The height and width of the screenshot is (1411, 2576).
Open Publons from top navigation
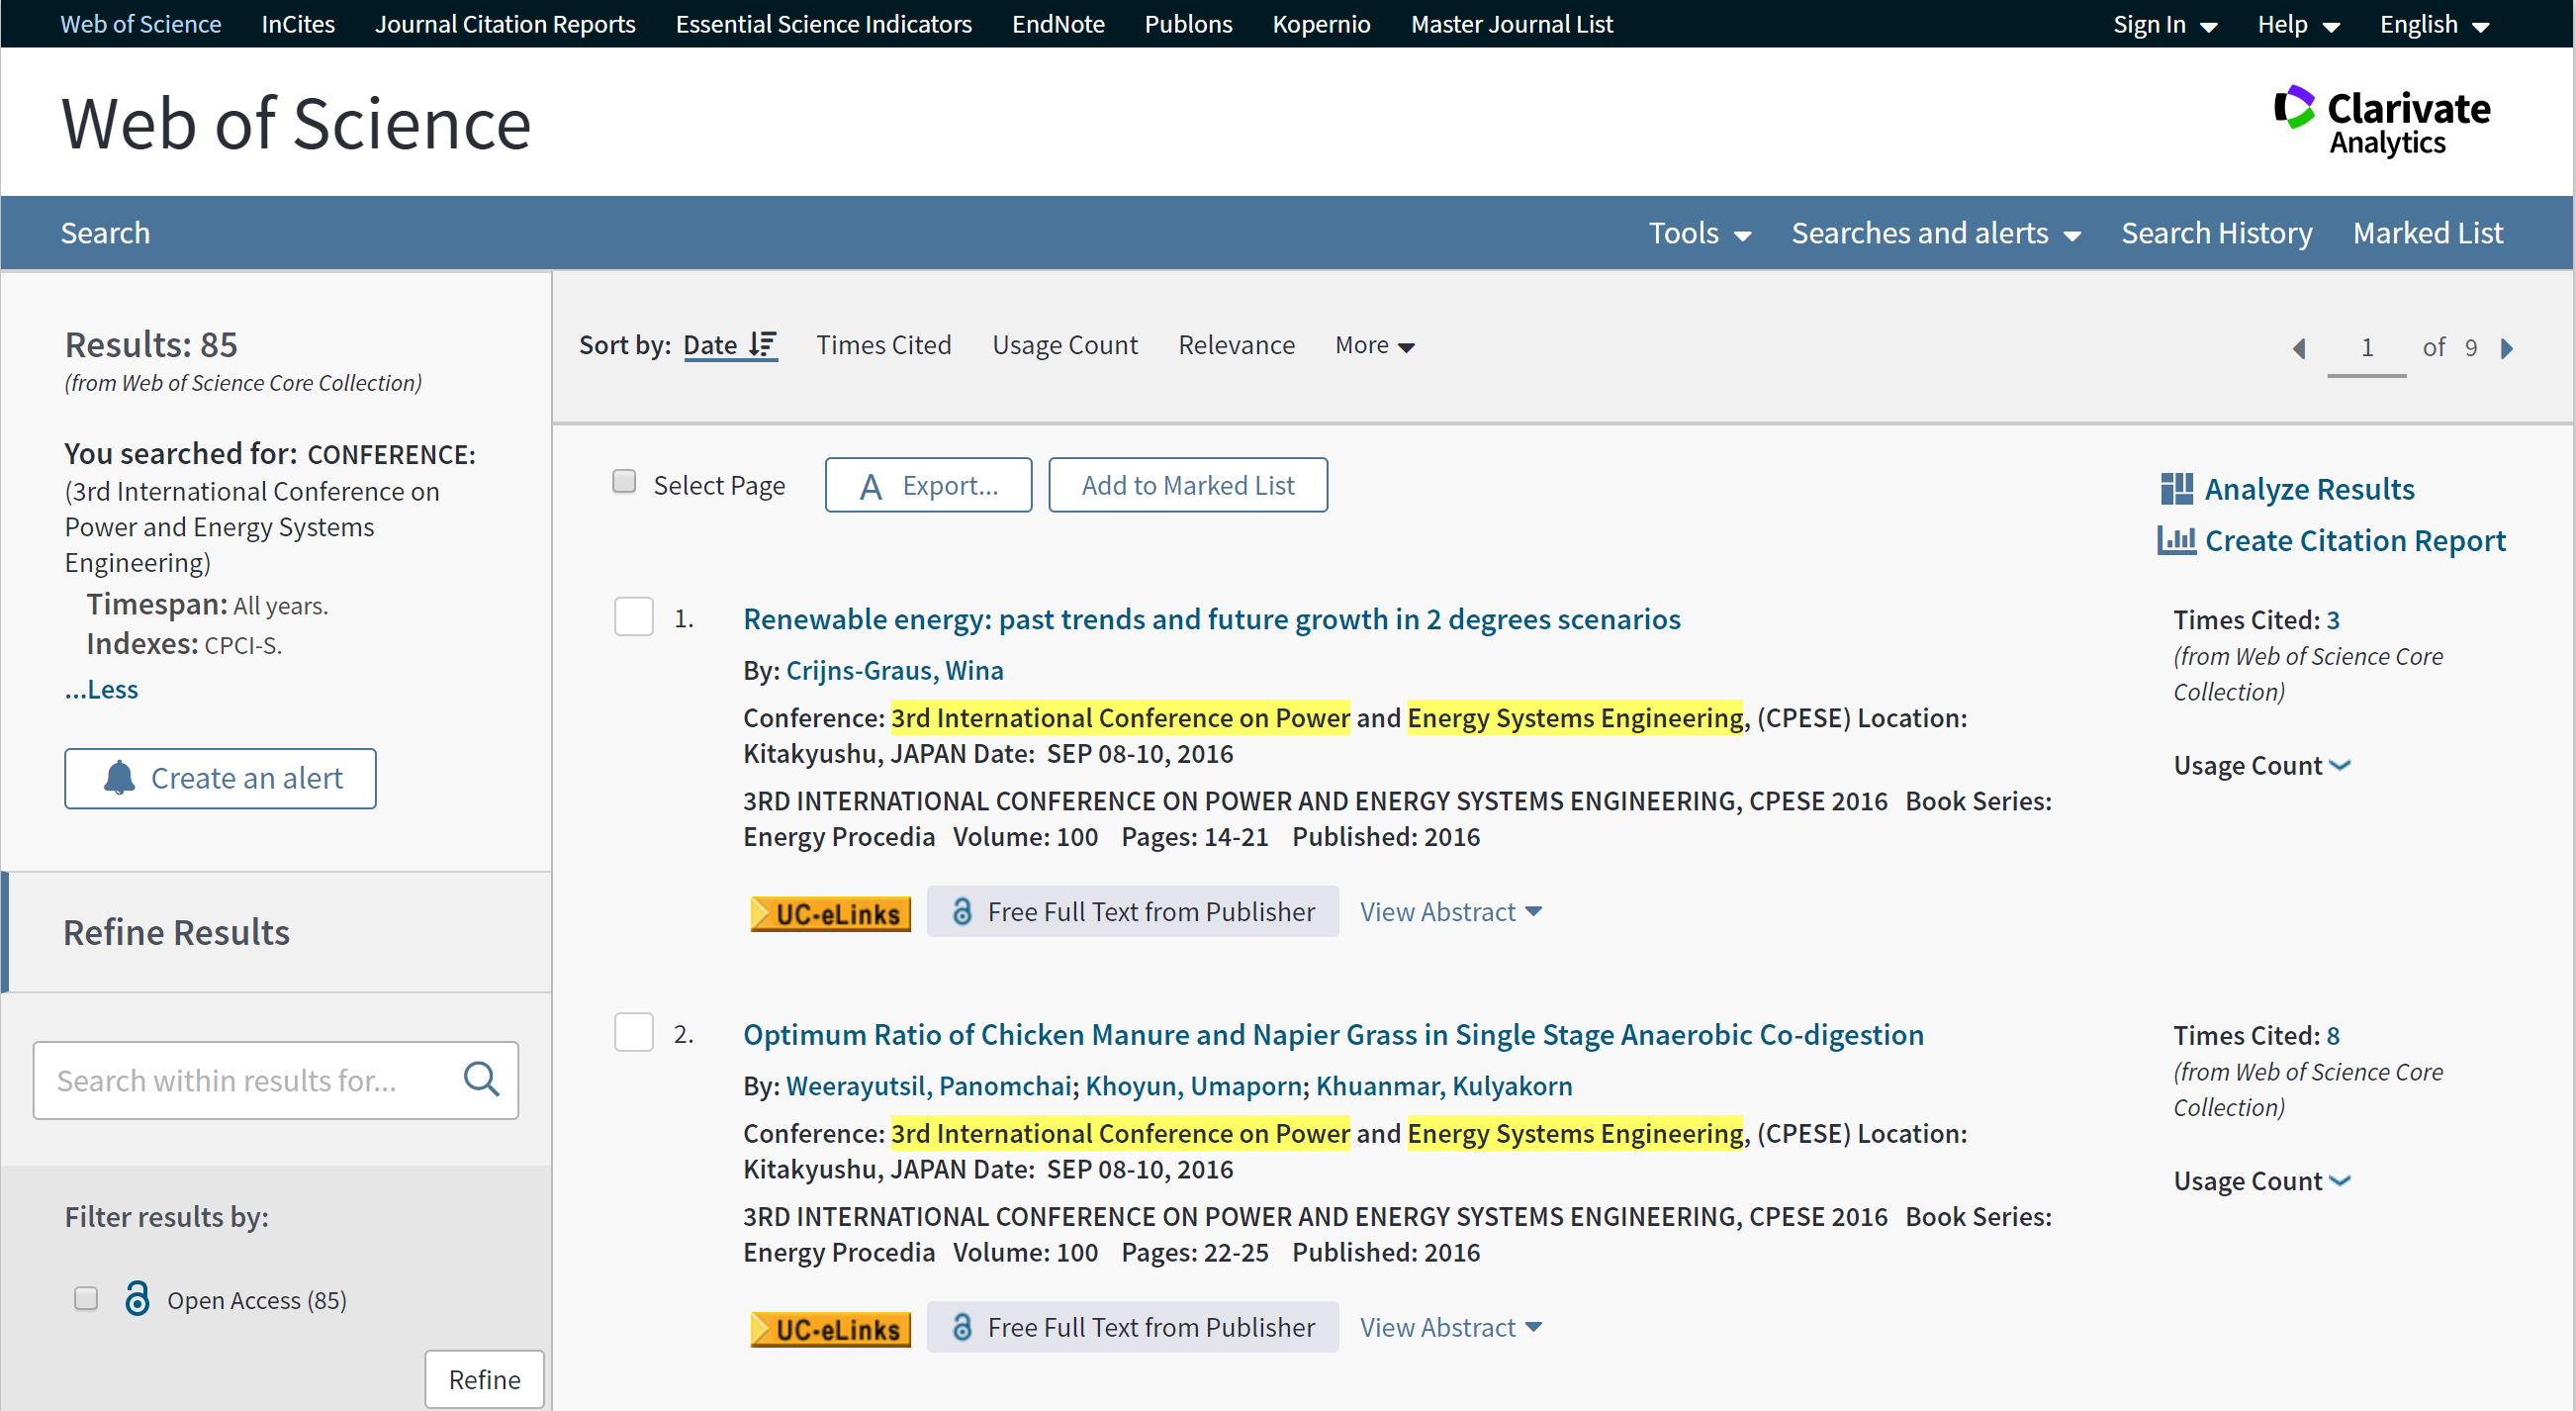click(x=1188, y=24)
